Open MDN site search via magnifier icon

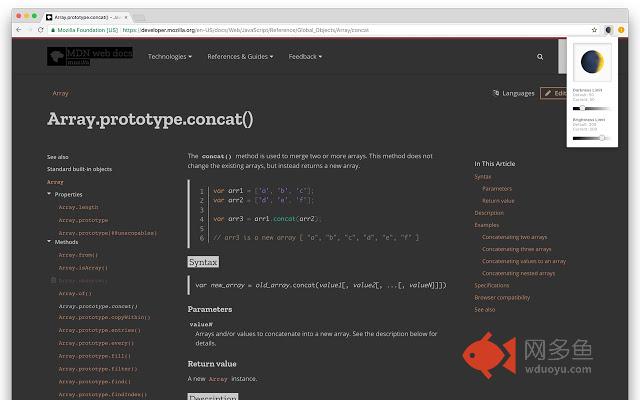coord(540,57)
